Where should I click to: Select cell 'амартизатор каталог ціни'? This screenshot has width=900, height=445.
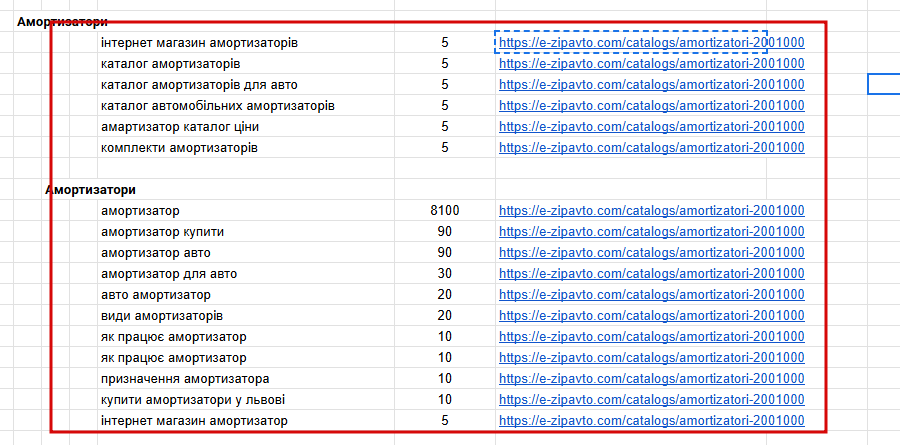click(x=184, y=127)
